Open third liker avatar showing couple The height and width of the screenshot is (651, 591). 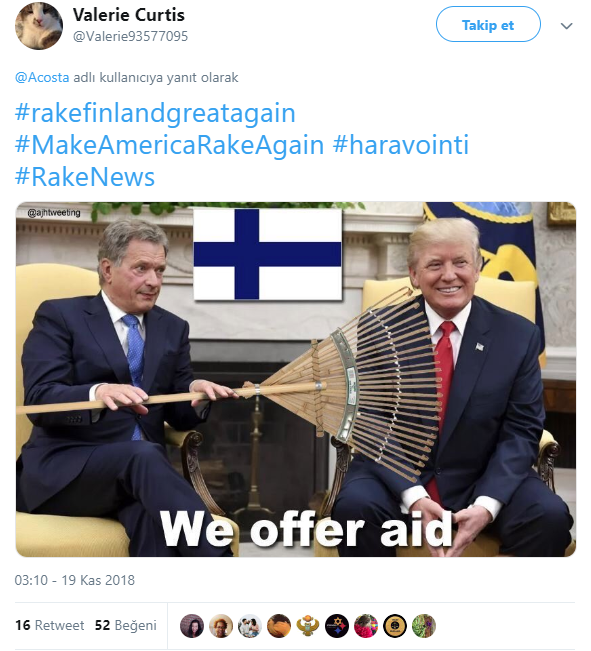(250, 626)
